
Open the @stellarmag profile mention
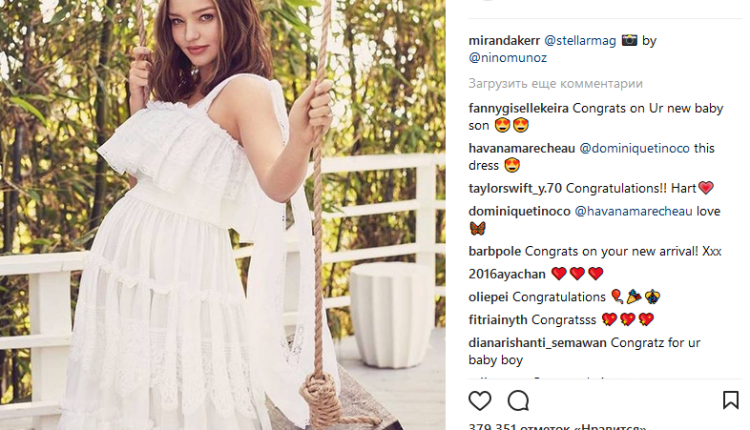coord(580,41)
